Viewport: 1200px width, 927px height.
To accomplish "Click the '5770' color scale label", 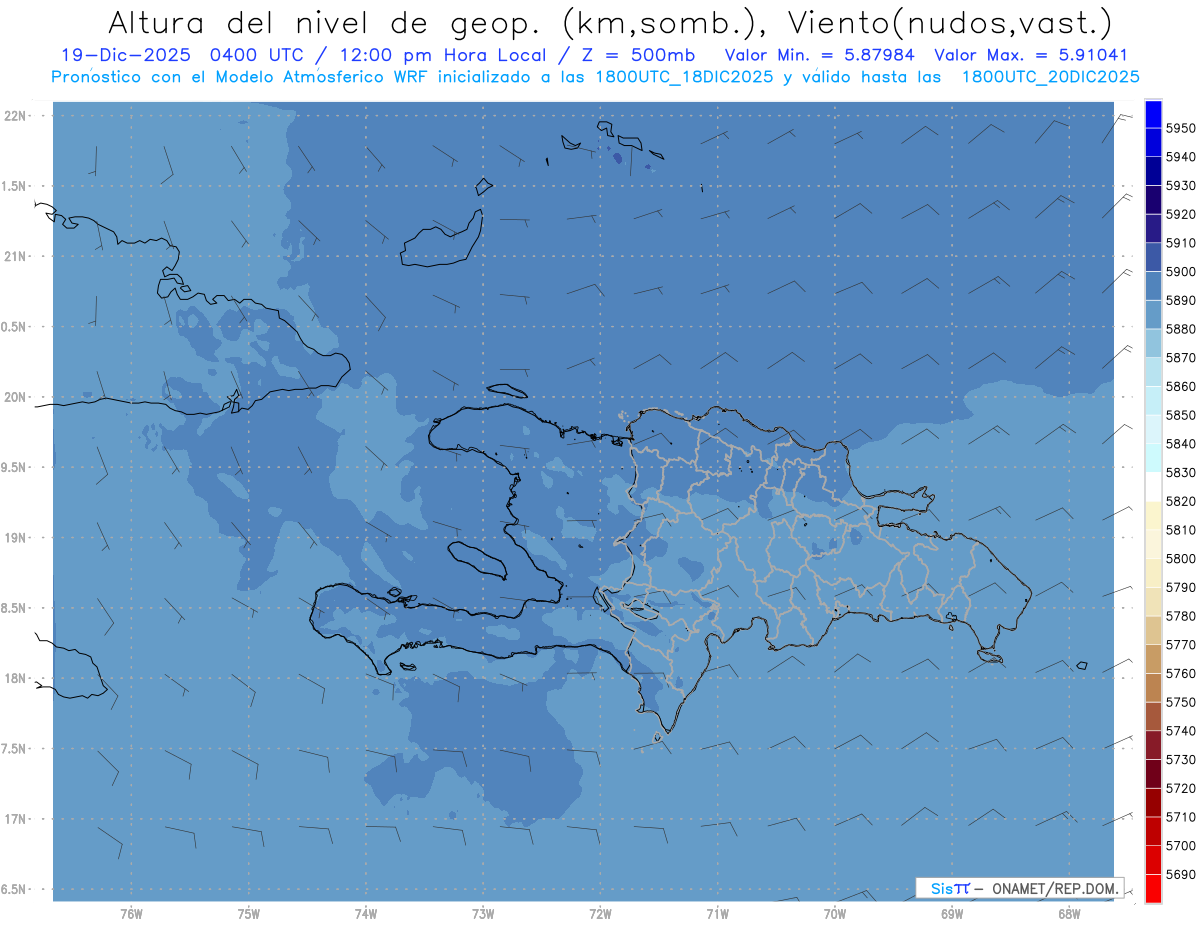I will tap(1181, 645).
